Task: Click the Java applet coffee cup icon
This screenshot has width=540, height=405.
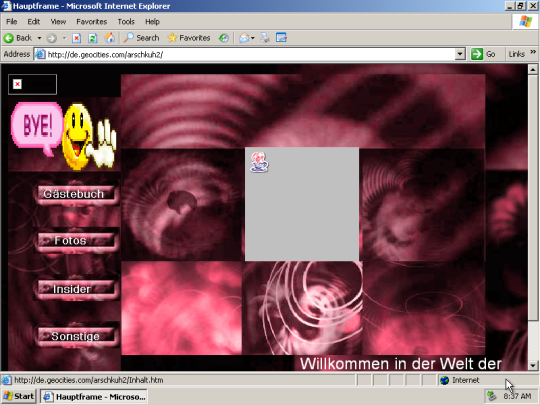Action: [x=259, y=162]
